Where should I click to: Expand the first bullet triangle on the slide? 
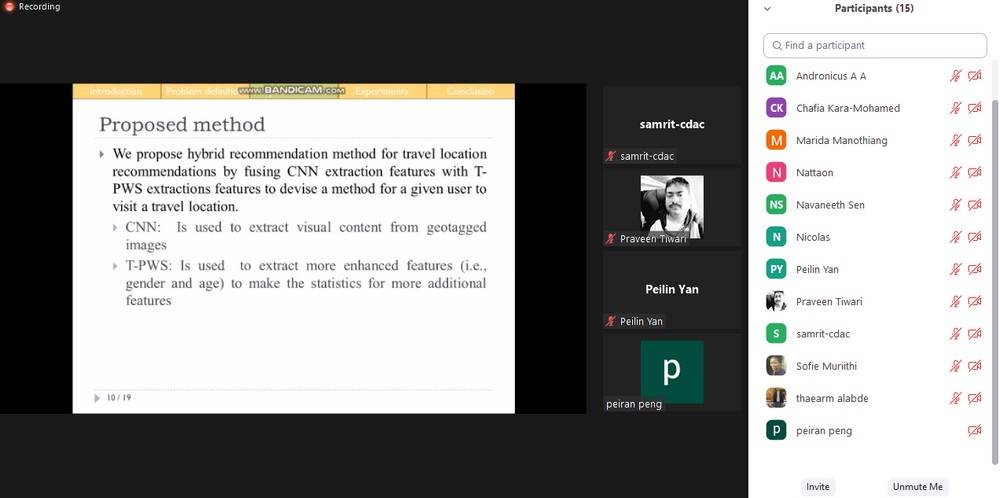[x=102, y=155]
